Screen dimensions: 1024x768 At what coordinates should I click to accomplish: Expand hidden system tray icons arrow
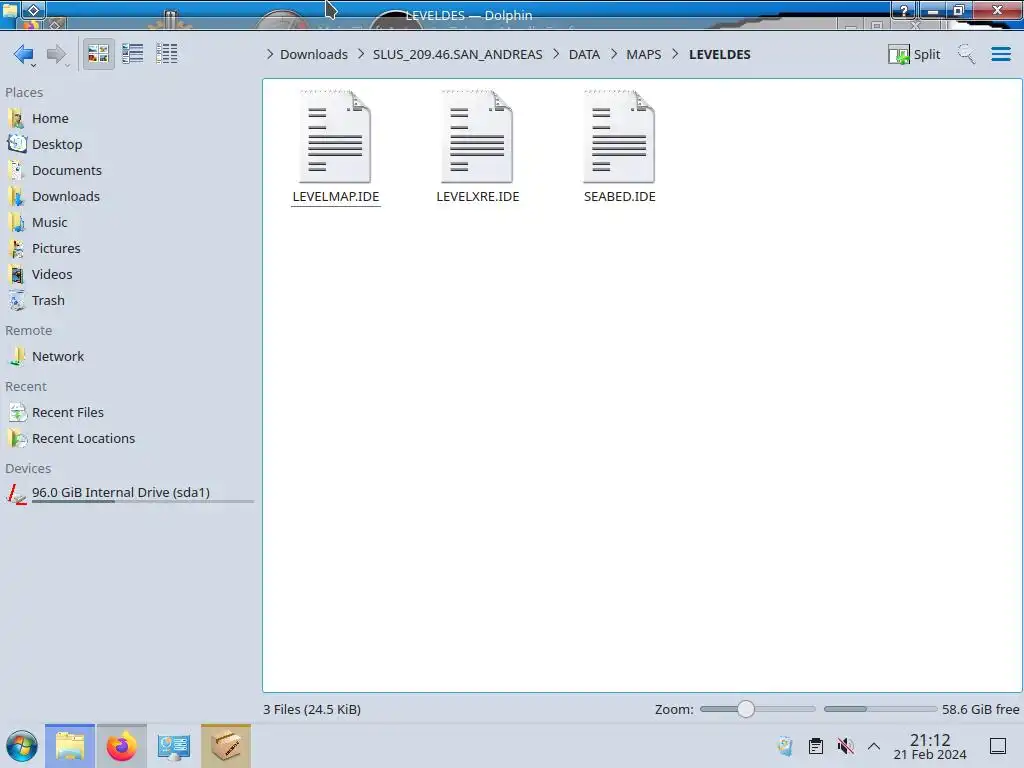pos(874,746)
